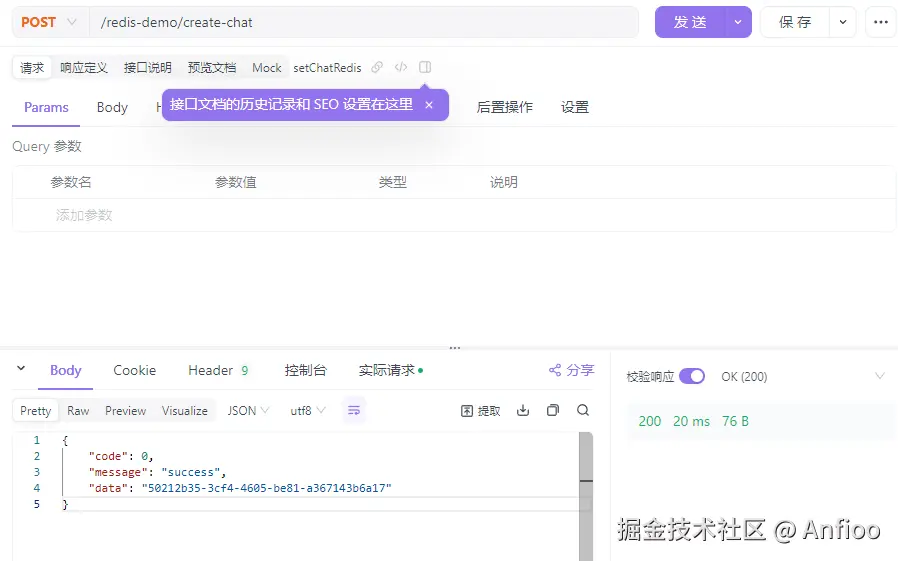This screenshot has width=898, height=561.
Task: Switch to the 响应定义 tab
Action: click(x=84, y=68)
